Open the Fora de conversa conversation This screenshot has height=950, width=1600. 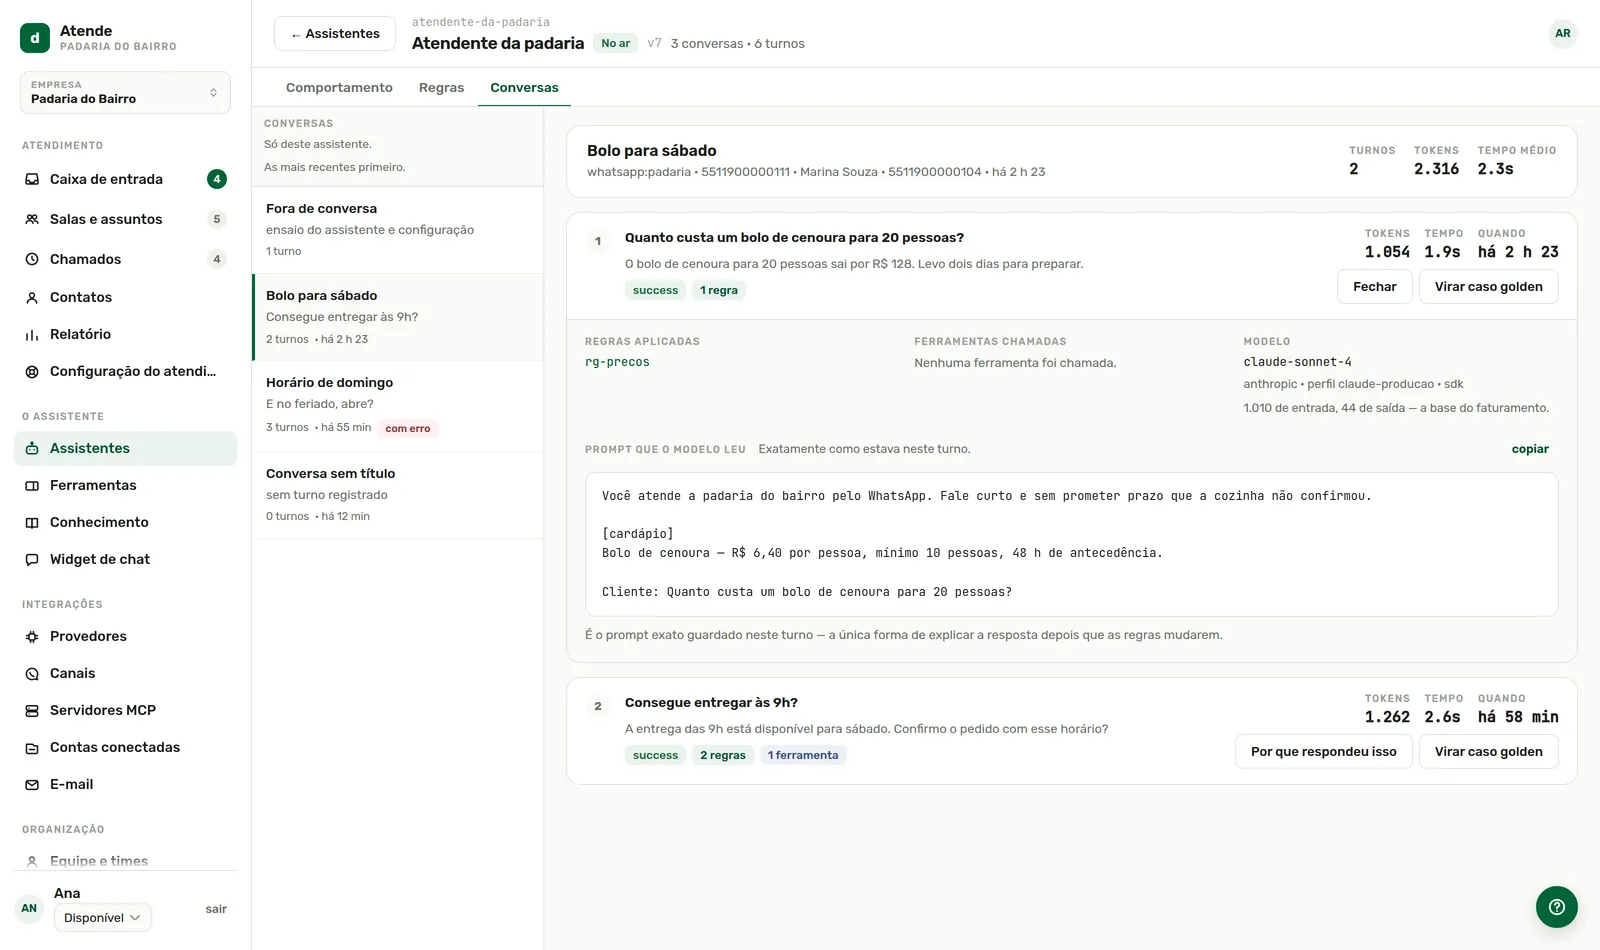(x=398, y=230)
